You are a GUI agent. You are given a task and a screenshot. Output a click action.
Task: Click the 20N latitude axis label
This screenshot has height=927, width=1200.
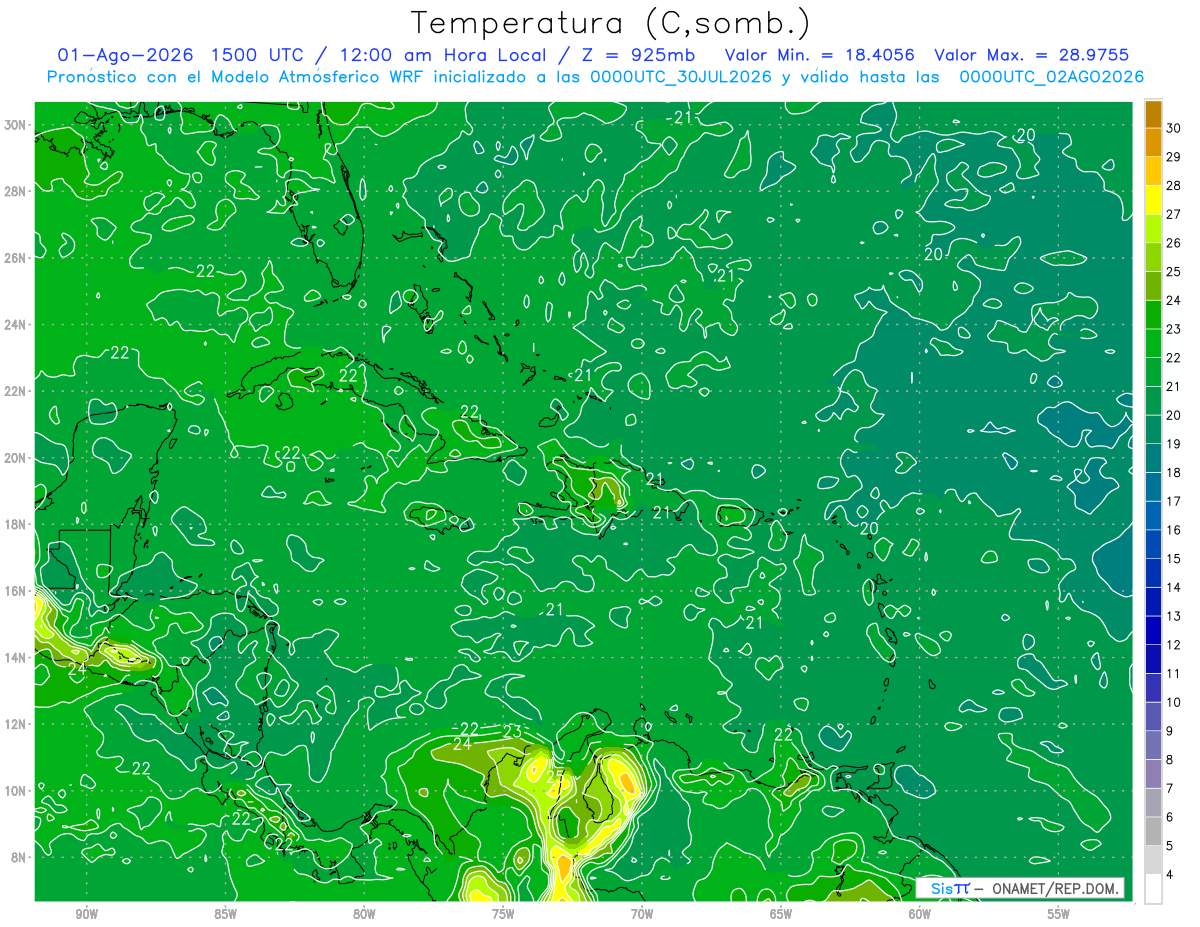(16, 458)
